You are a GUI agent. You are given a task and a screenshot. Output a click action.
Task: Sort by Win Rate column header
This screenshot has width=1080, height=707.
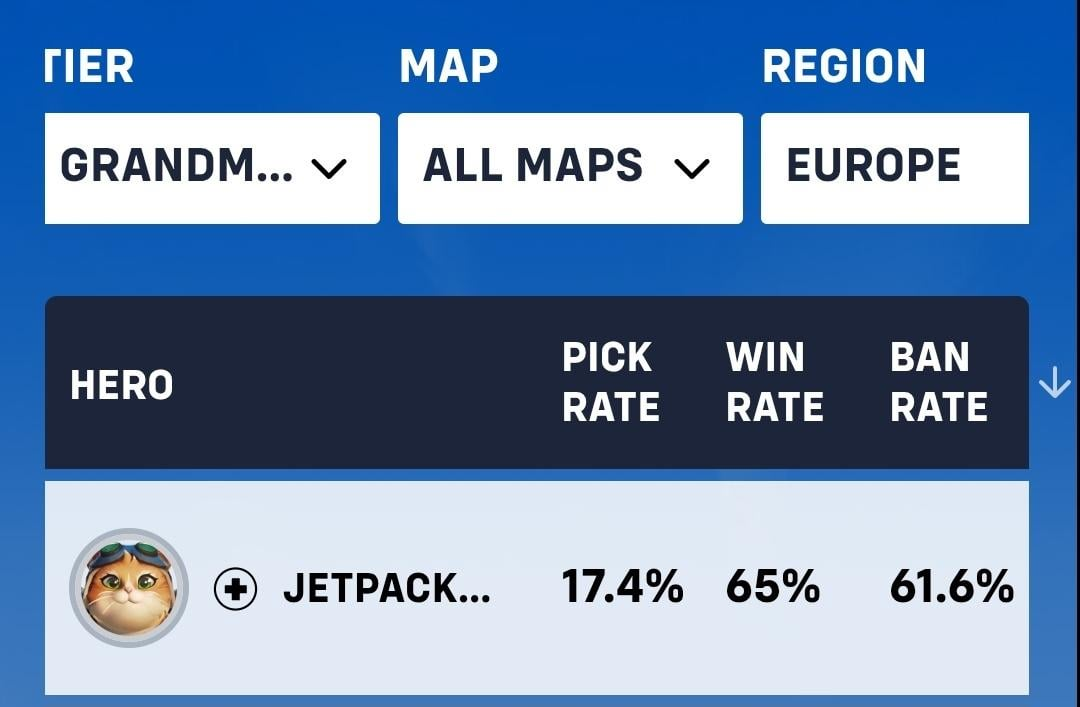click(x=775, y=382)
